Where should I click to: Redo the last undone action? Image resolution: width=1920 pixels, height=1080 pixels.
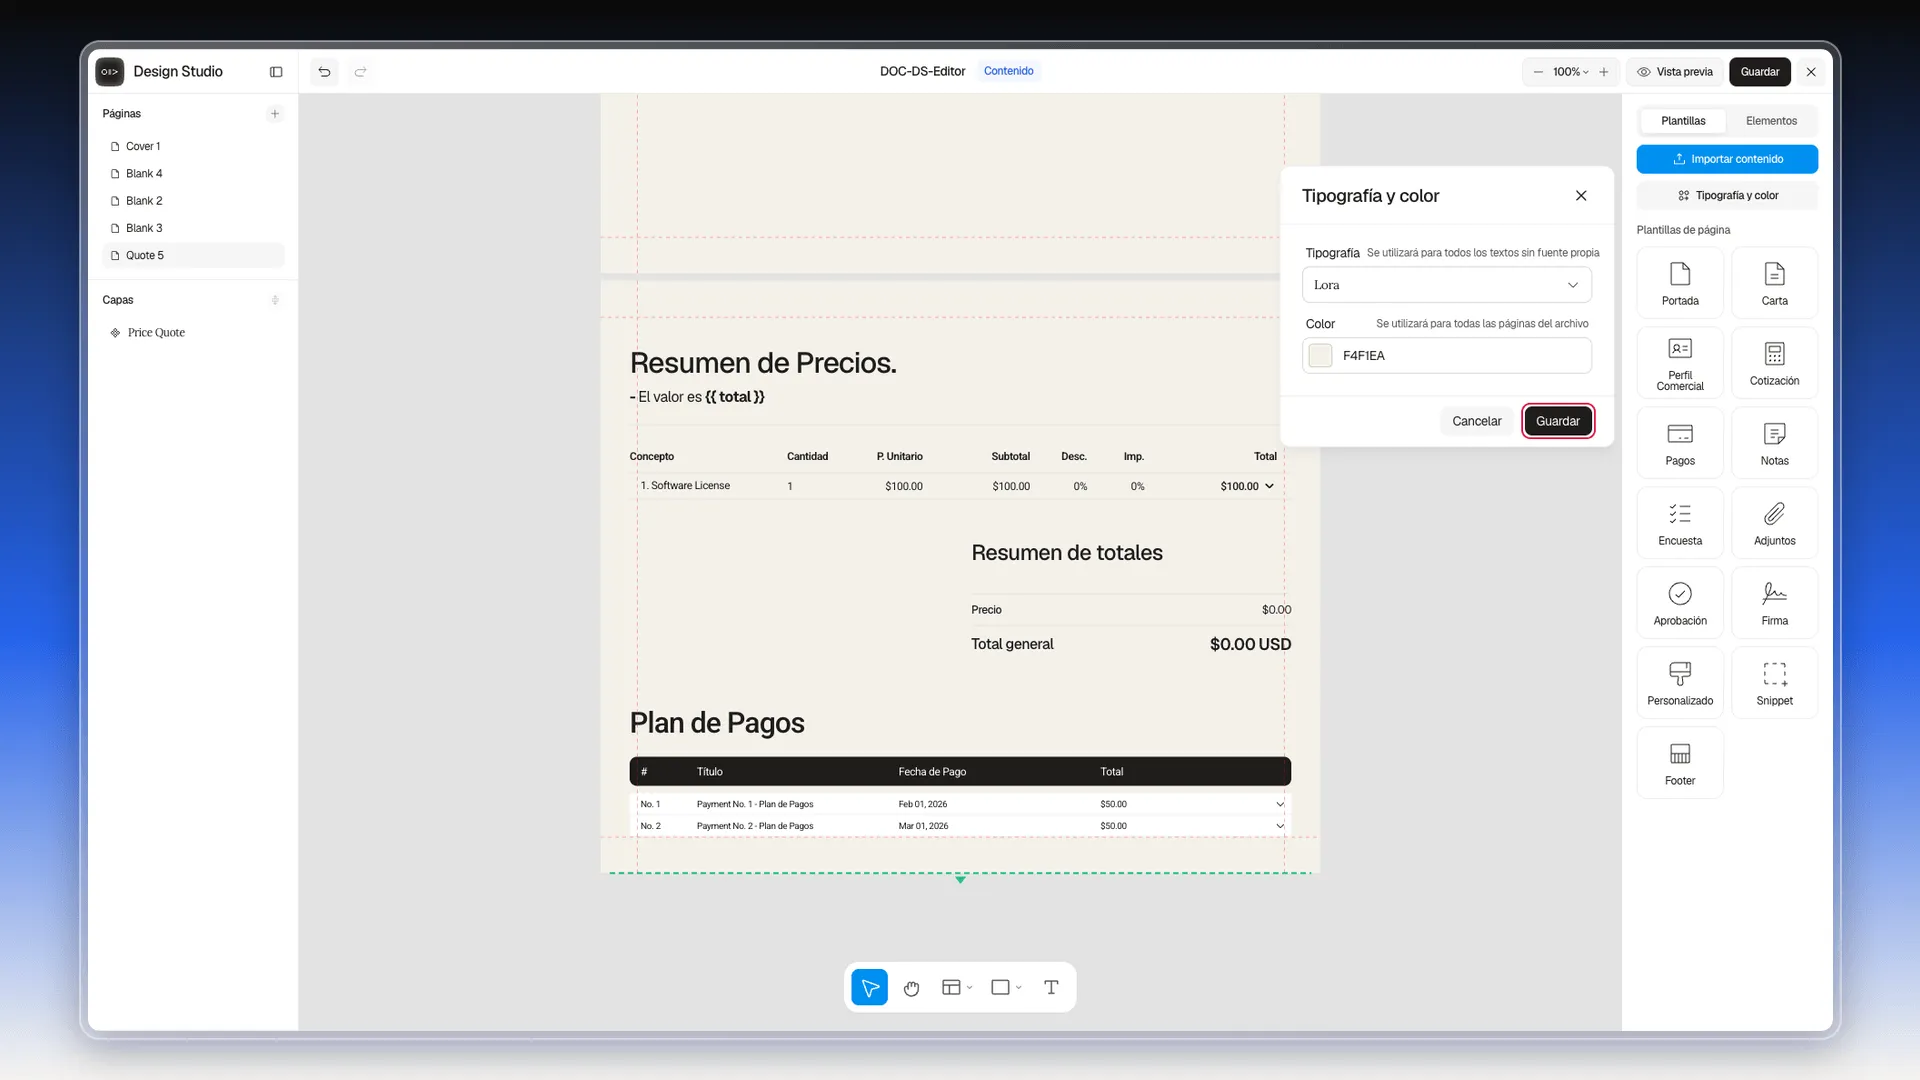pos(361,72)
